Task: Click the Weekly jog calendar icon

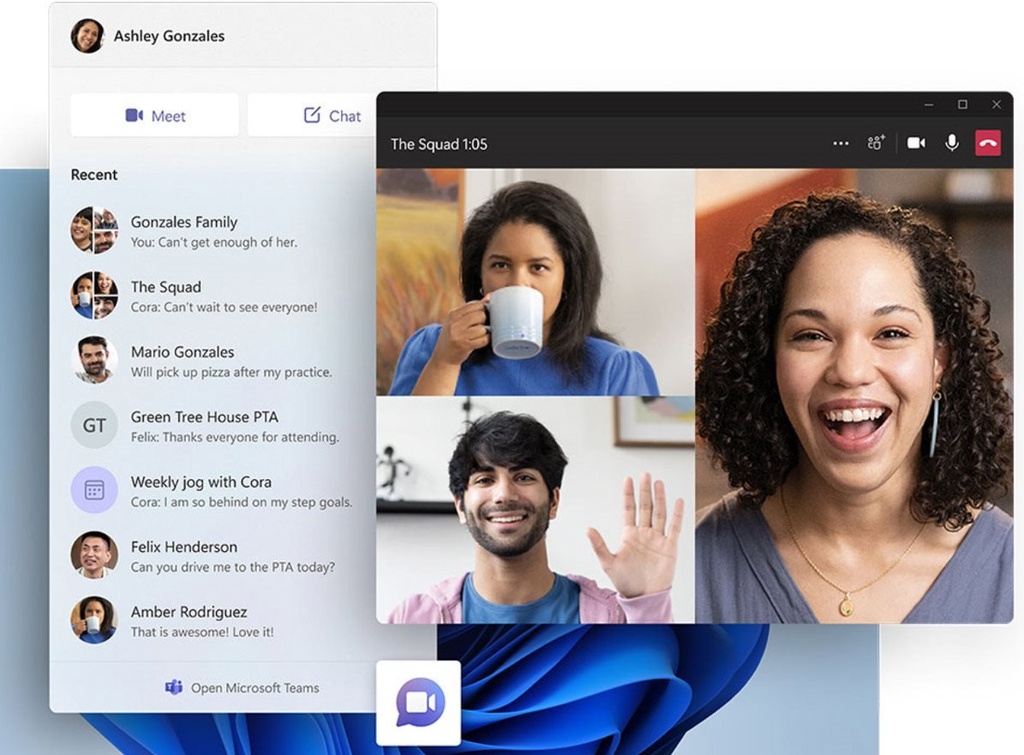Action: 94,490
